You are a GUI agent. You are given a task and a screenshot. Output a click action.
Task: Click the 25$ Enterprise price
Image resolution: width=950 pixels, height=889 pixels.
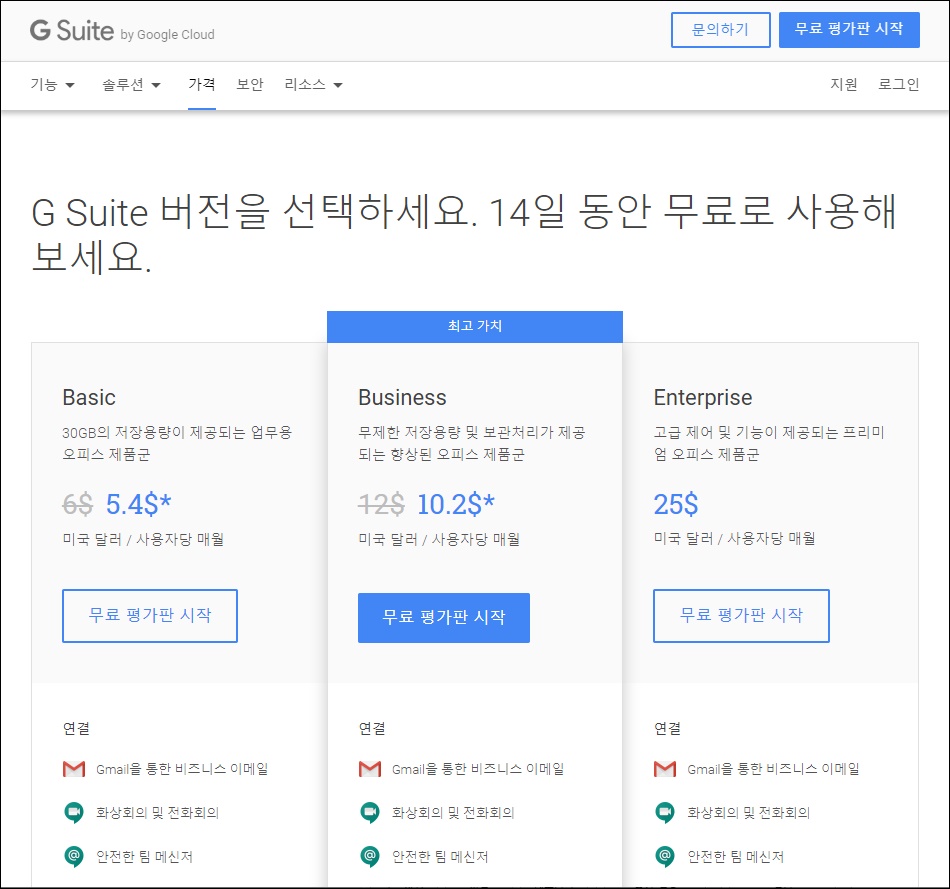(676, 504)
